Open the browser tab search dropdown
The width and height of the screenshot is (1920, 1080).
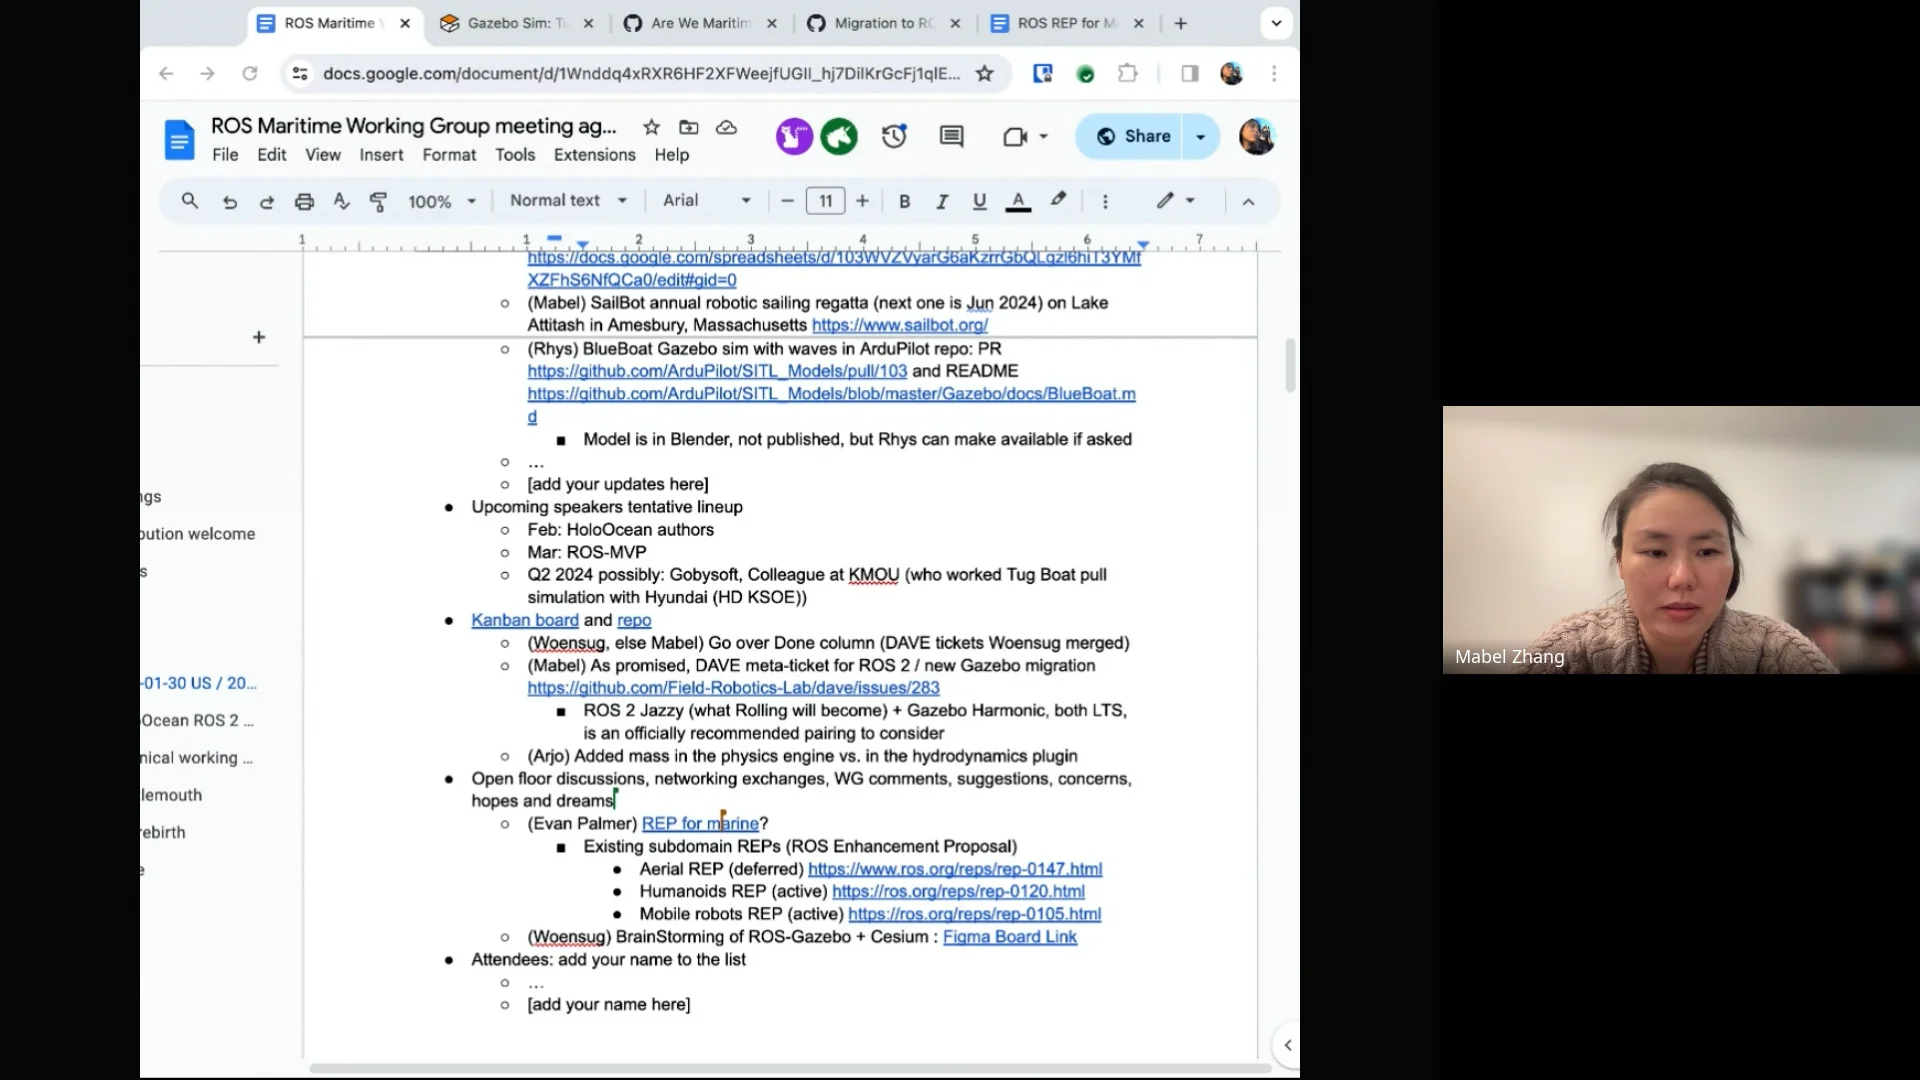(x=1276, y=23)
